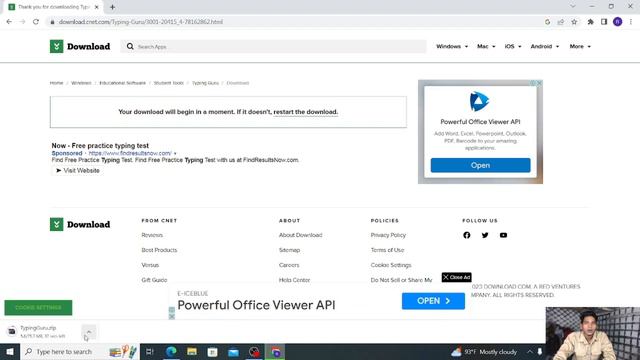Click the green Cookie Settings button
This screenshot has height=360, width=640.
click(x=38, y=307)
